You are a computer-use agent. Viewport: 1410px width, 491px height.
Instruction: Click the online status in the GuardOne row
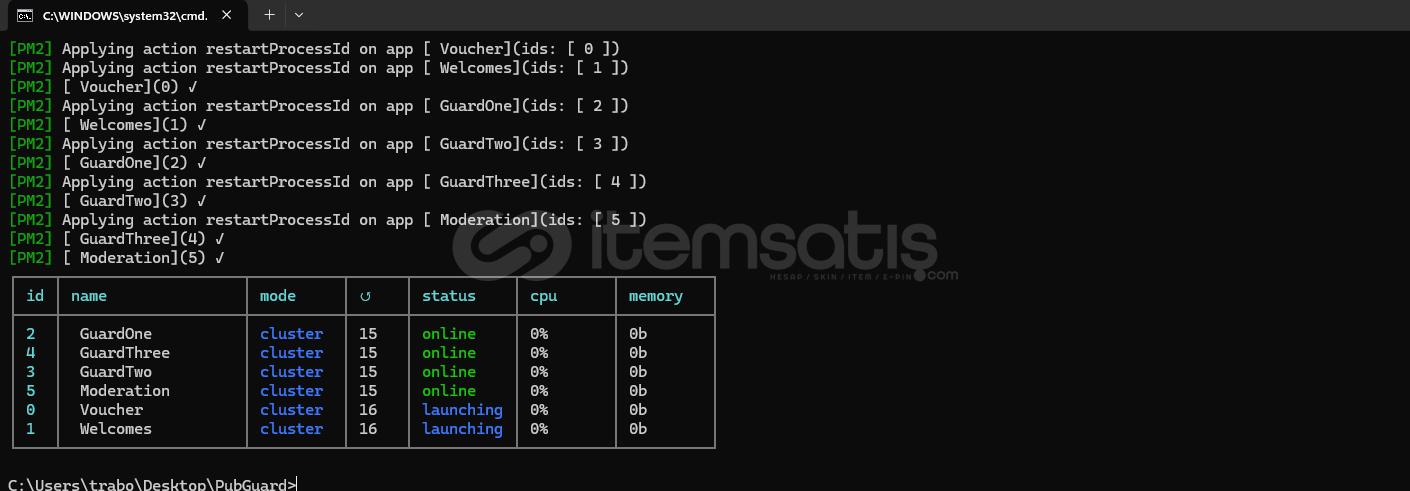click(x=449, y=334)
